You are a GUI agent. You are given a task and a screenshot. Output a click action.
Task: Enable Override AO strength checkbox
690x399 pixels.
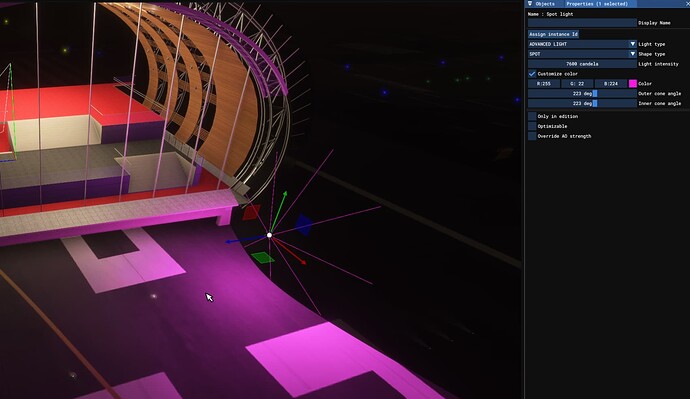(532, 136)
